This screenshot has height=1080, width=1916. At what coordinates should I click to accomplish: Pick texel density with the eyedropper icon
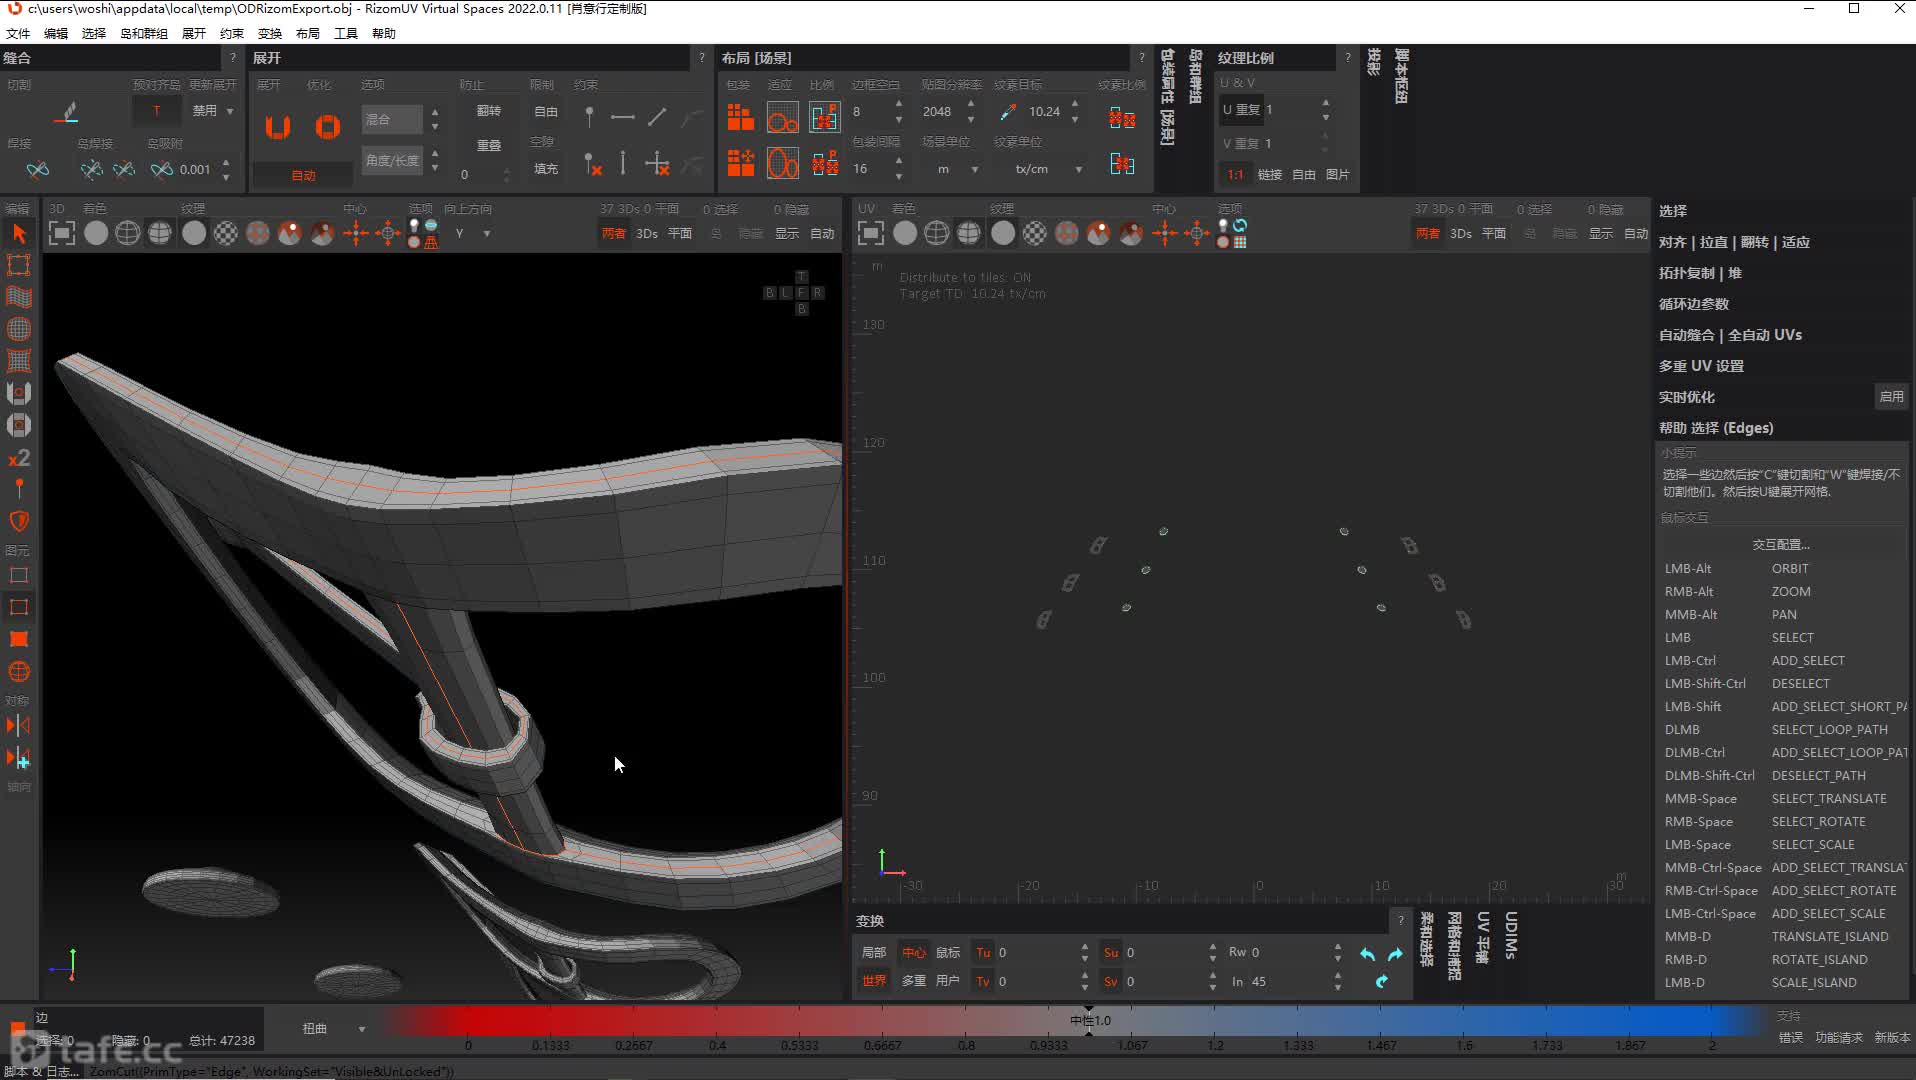click(1007, 112)
